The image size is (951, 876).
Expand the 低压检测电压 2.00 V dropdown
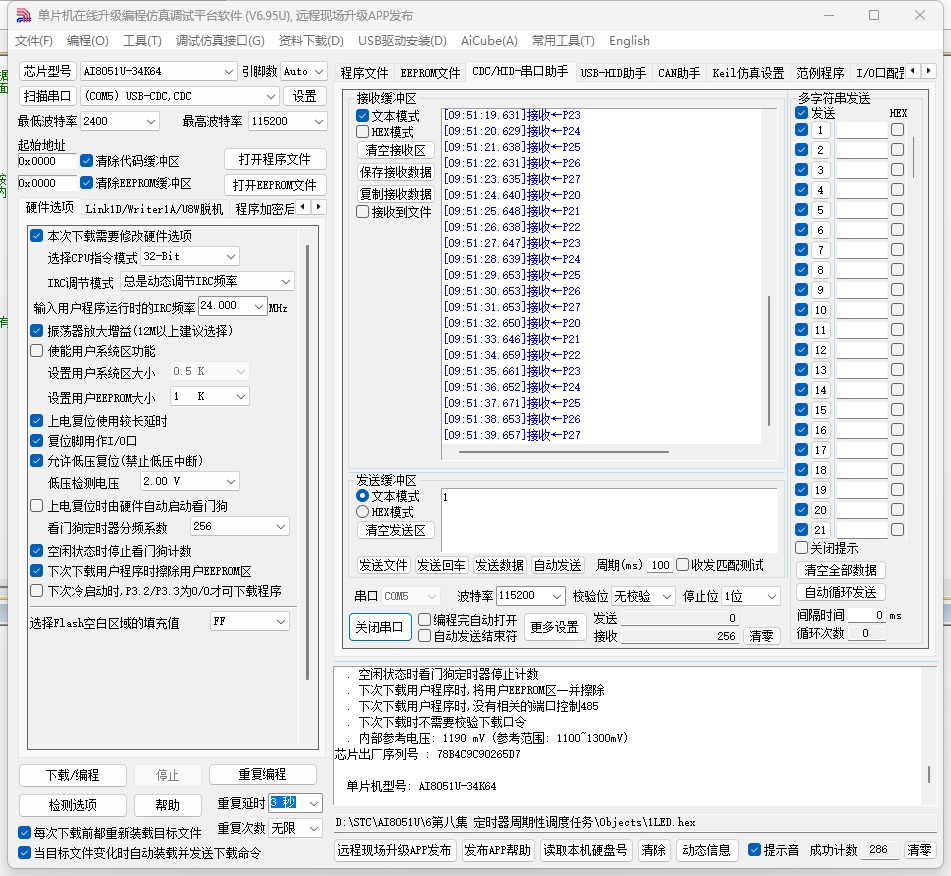click(231, 482)
